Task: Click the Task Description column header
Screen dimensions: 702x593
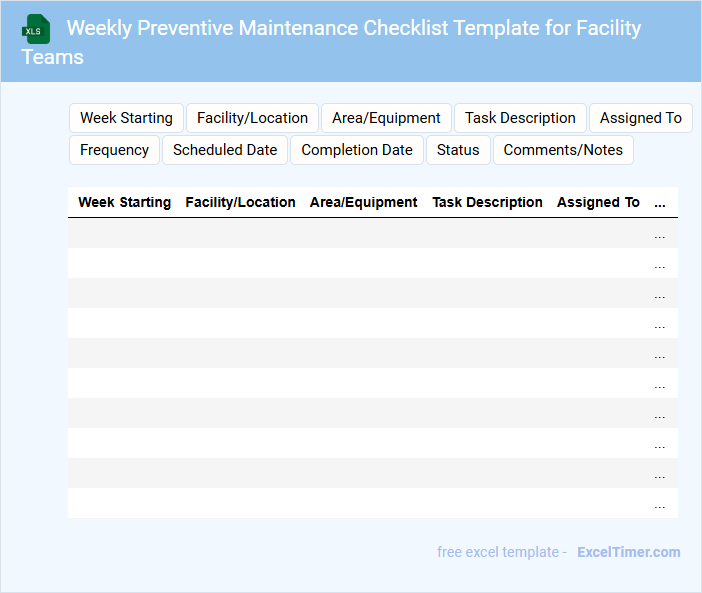Action: click(487, 202)
